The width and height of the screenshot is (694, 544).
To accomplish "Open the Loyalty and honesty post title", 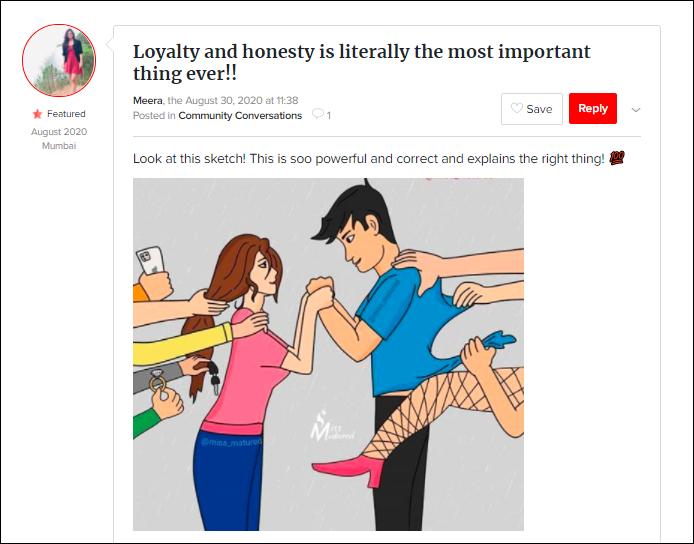I will click(x=362, y=62).
